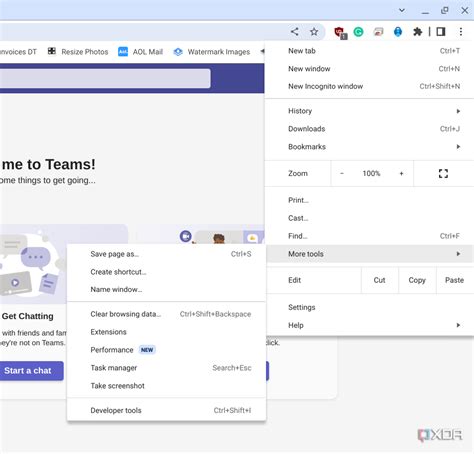Image resolution: width=474 pixels, height=454 pixels.
Task: Select New tab menu item
Action: [x=369, y=51]
